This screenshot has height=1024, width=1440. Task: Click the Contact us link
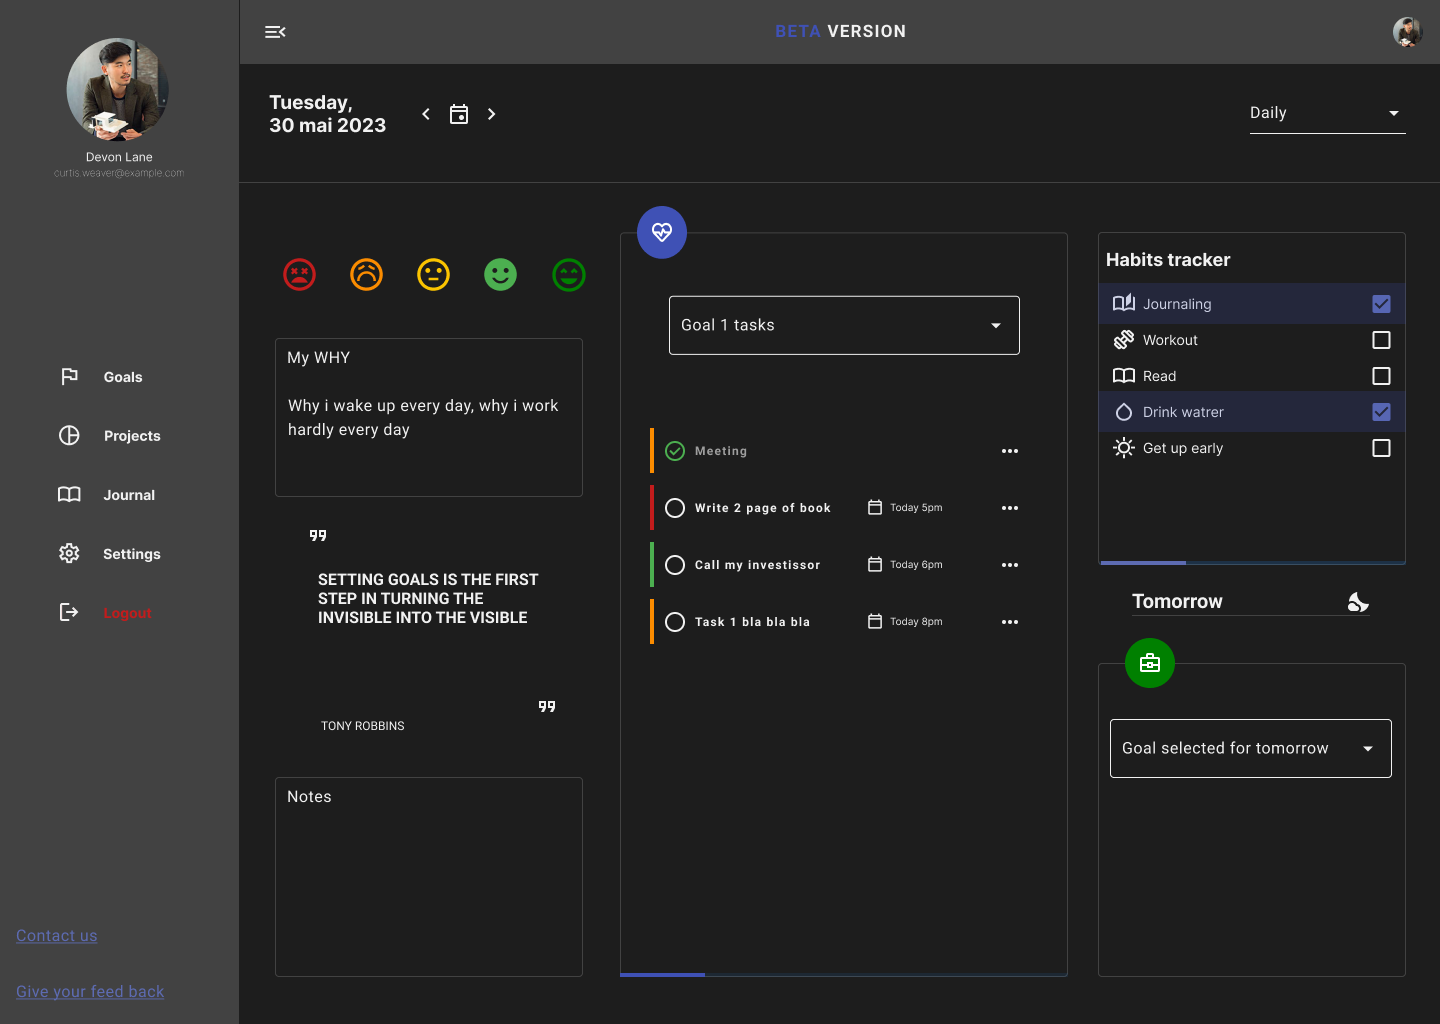click(57, 936)
